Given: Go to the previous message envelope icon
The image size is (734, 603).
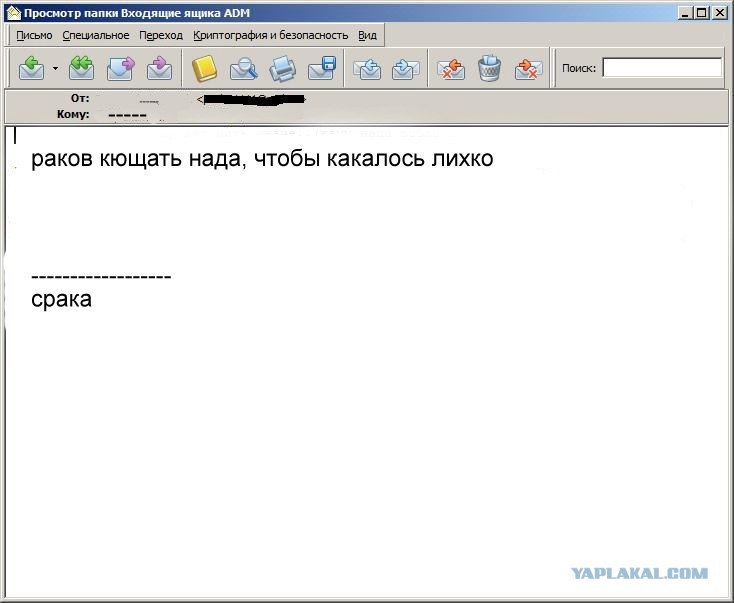Looking at the screenshot, I should pos(367,69).
